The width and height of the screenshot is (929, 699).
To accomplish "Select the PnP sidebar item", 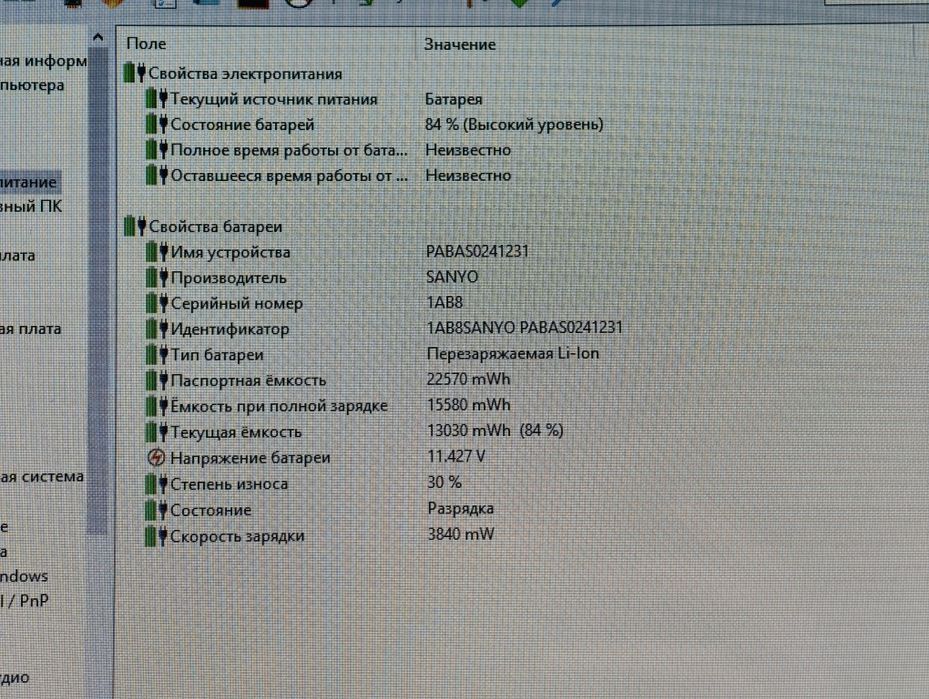I will tap(25, 601).
